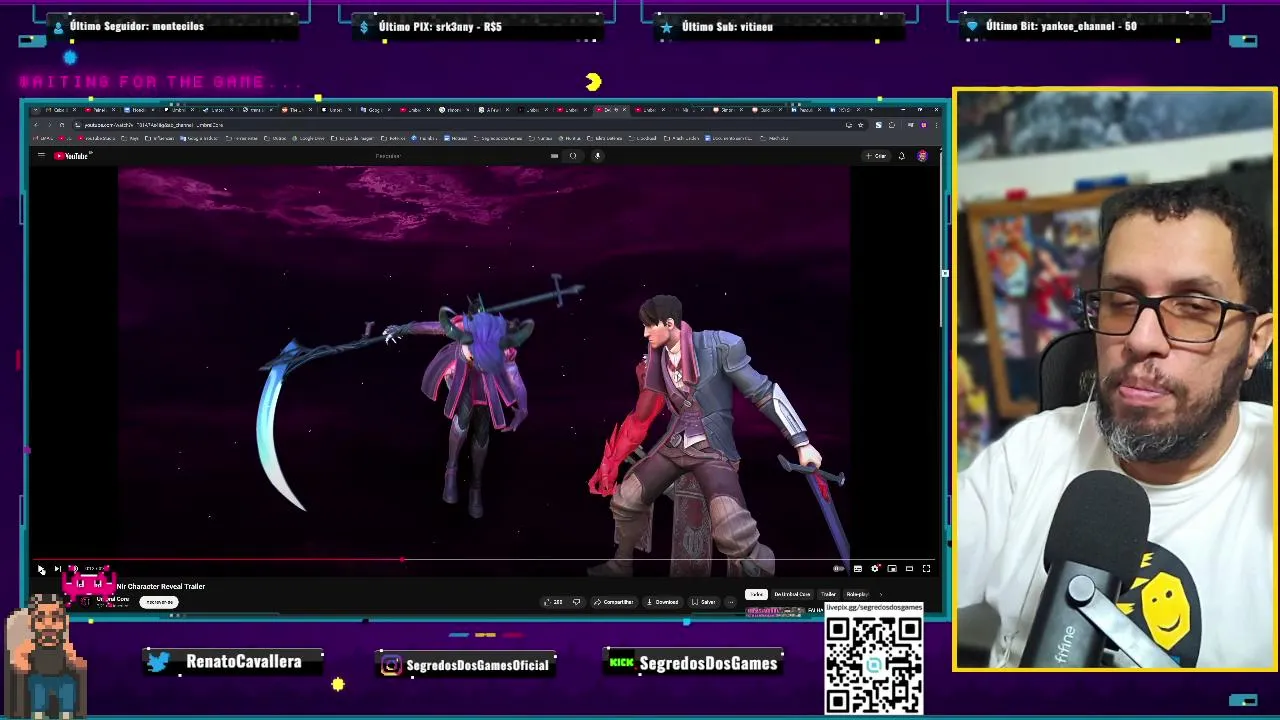Viewport: 1280px width, 720px height.
Task: Toggle subtitles with the captions button
Action: (x=857, y=568)
